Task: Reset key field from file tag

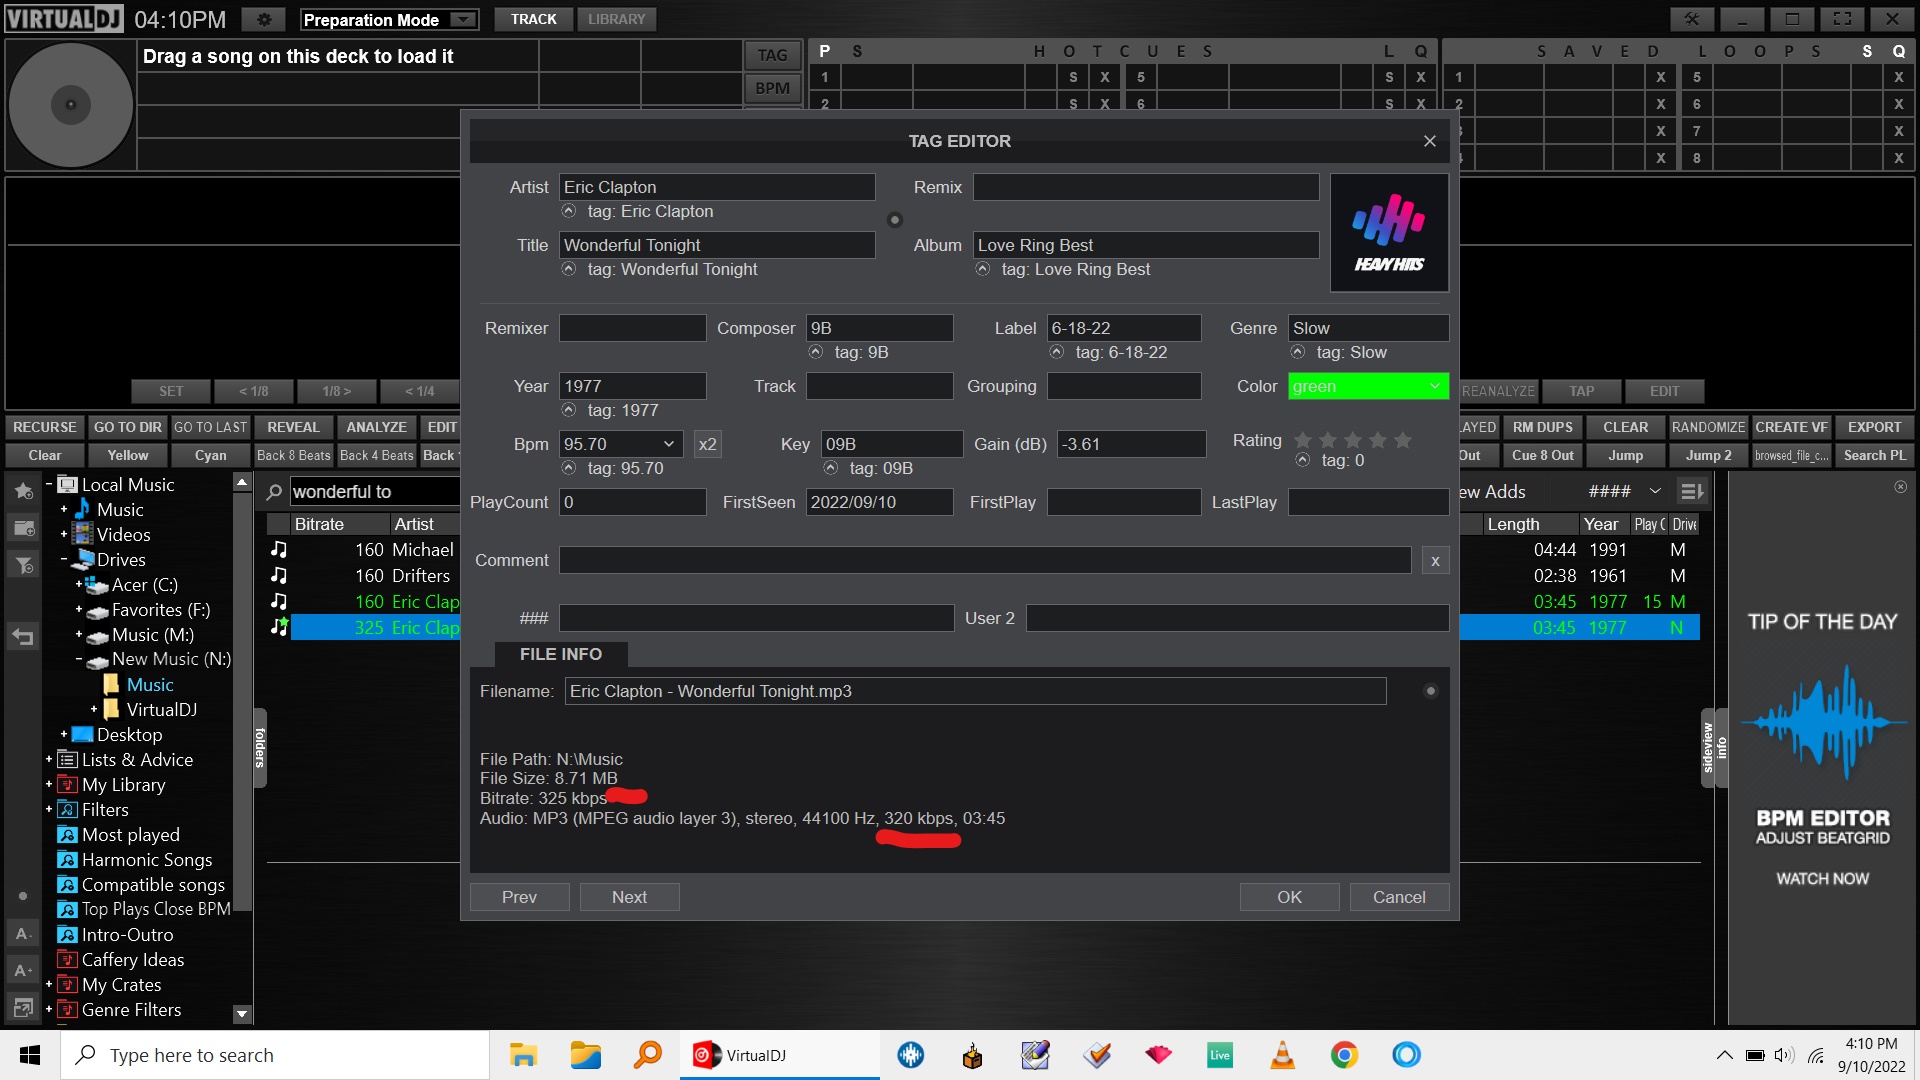Action: point(831,468)
